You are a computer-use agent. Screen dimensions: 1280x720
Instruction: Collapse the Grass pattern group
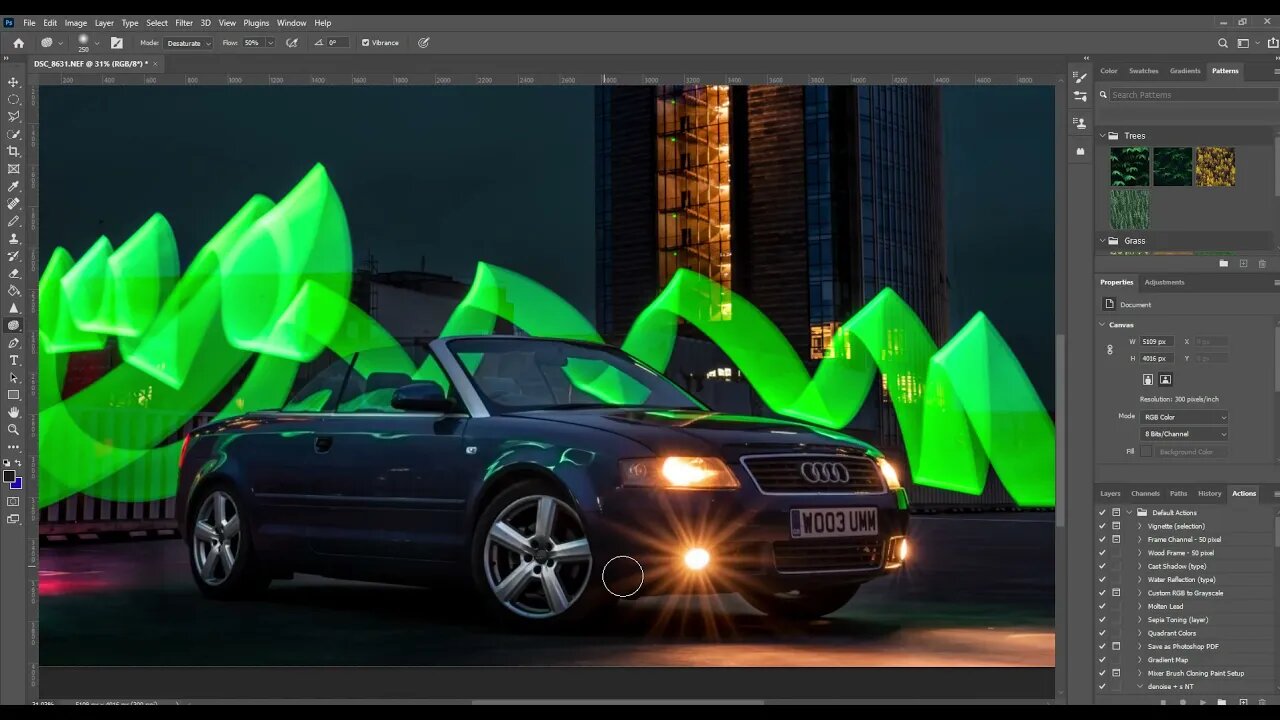(x=1103, y=241)
